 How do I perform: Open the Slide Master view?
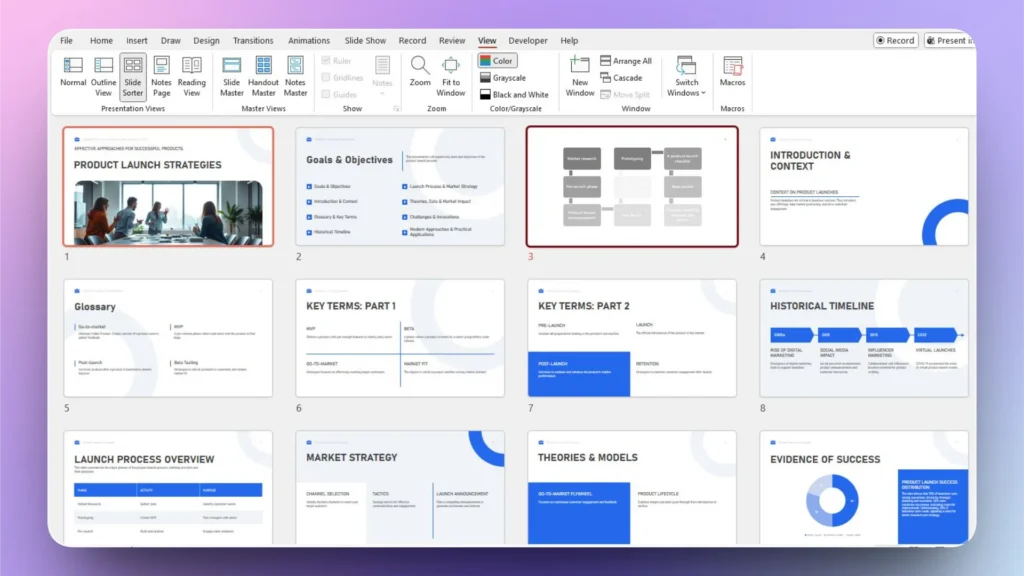coord(231,75)
